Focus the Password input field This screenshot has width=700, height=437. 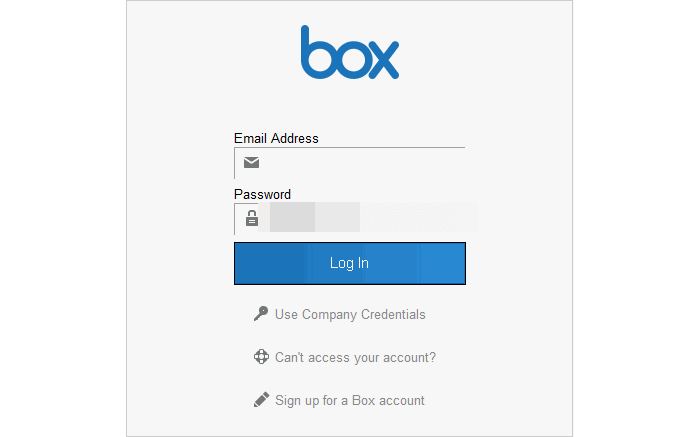(x=350, y=219)
